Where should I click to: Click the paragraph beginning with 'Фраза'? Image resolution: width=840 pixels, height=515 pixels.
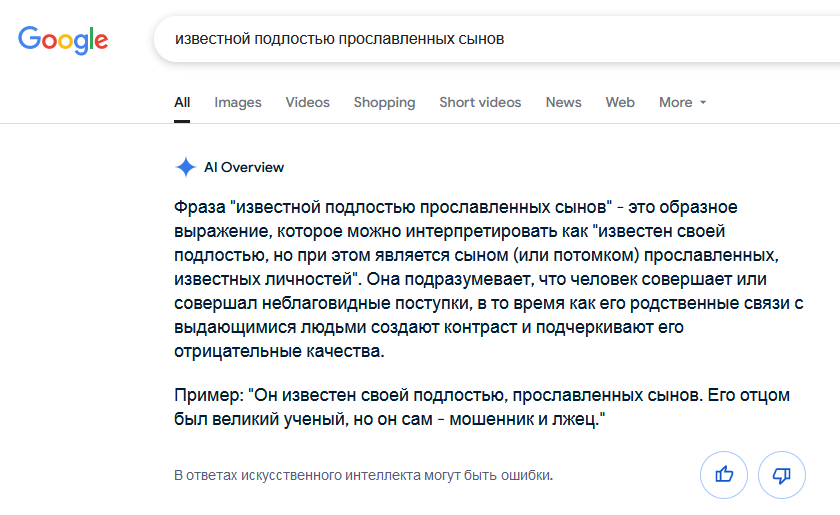point(489,279)
